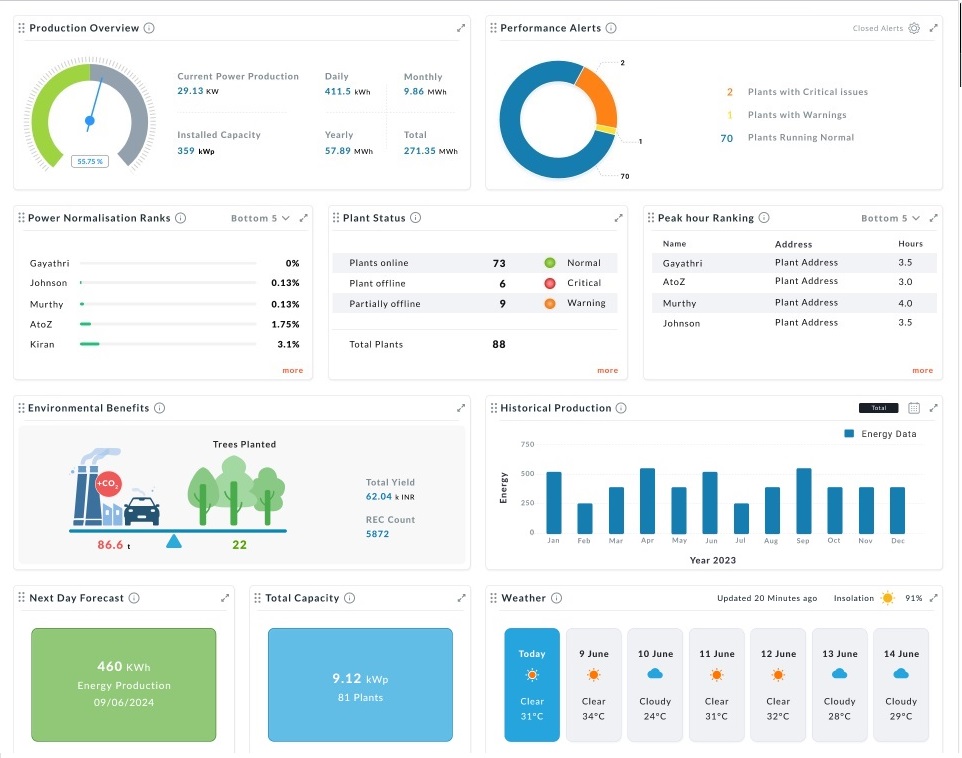Click the more link under Plant Status
This screenshot has height=758, width=962.
tap(607, 370)
